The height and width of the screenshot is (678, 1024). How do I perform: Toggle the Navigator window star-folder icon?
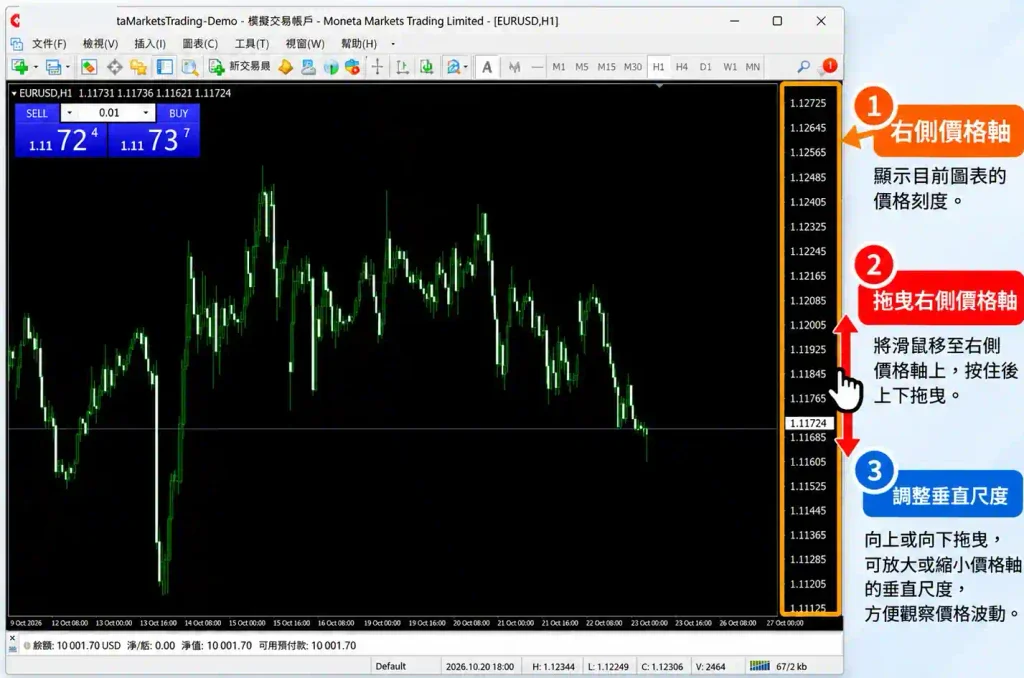tap(138, 67)
